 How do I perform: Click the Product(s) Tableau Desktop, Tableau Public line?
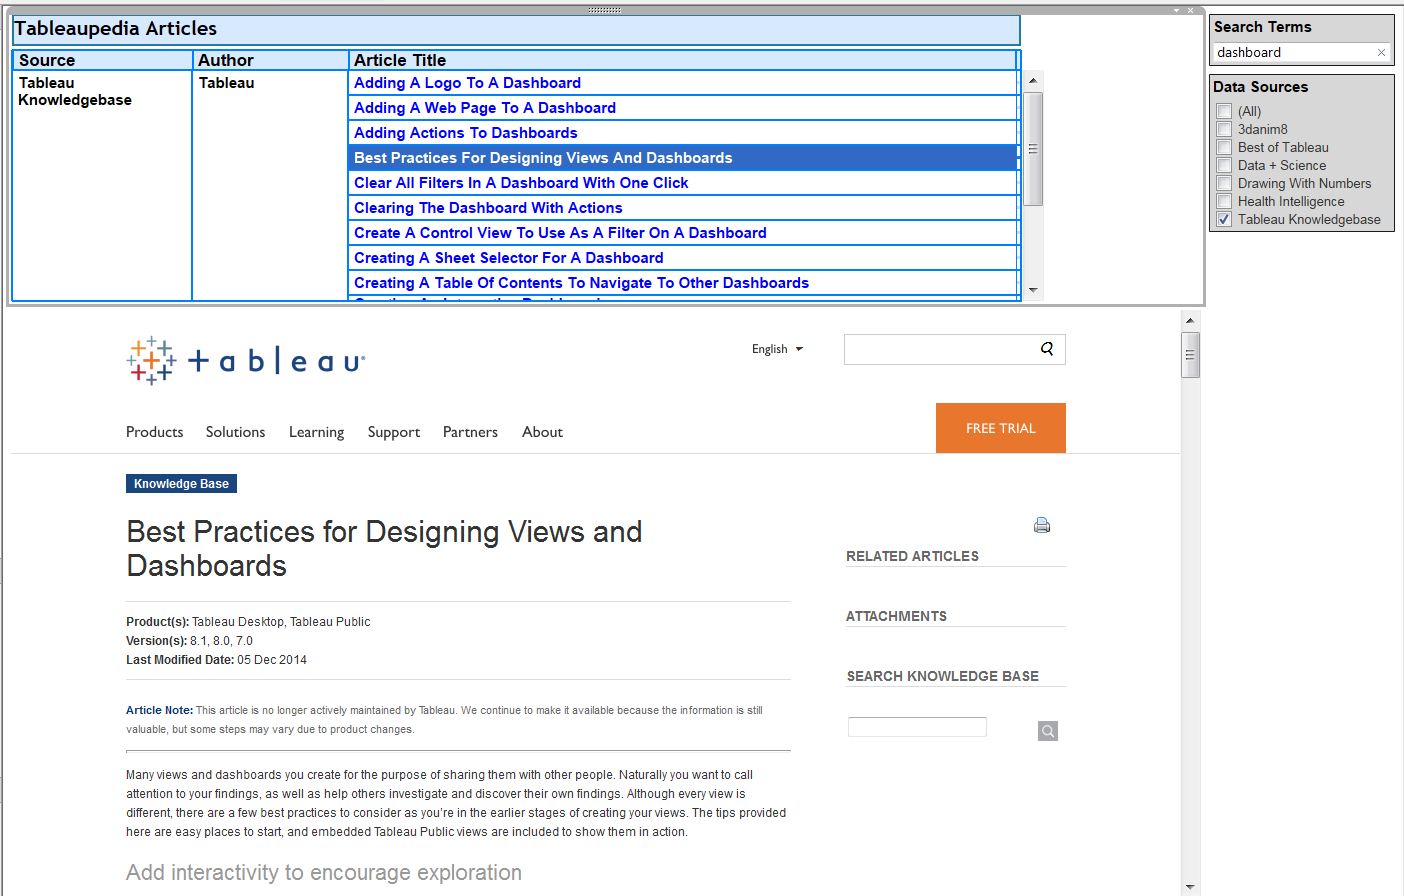click(248, 622)
